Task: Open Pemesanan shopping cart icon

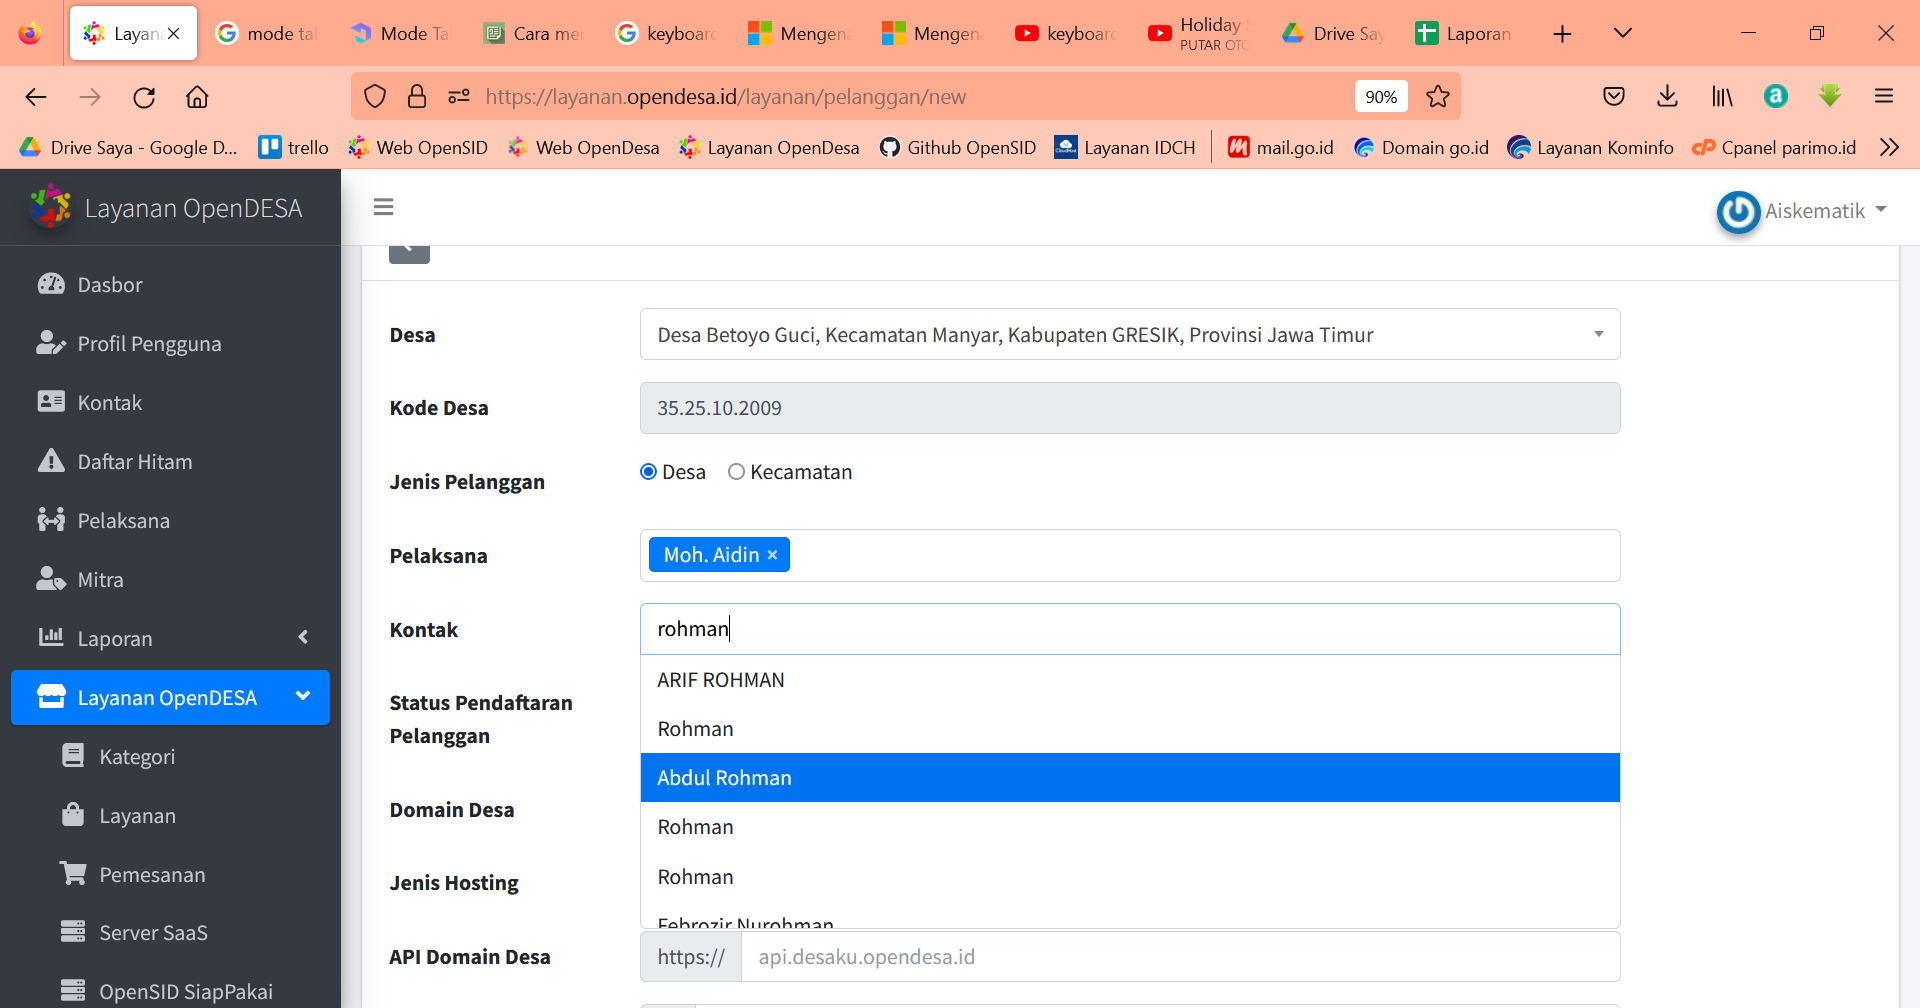Action: click(x=72, y=873)
